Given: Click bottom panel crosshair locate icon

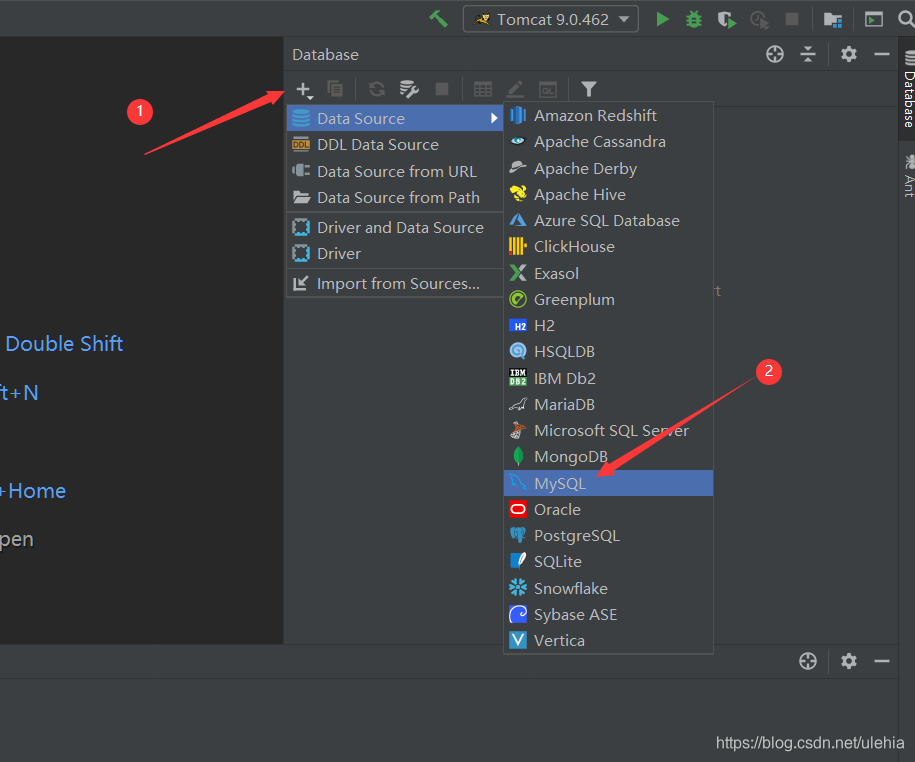Looking at the screenshot, I should [x=808, y=661].
